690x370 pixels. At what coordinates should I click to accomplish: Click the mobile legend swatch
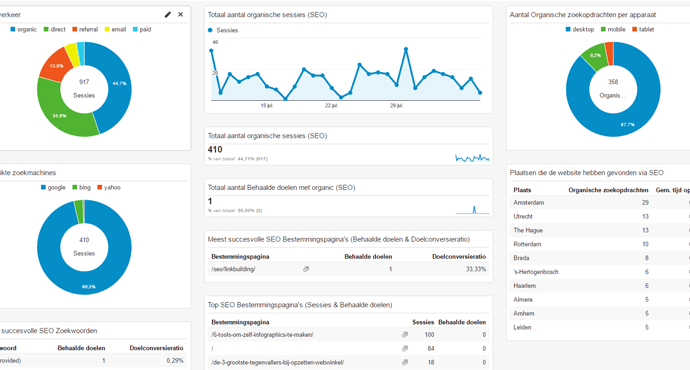[x=603, y=29]
